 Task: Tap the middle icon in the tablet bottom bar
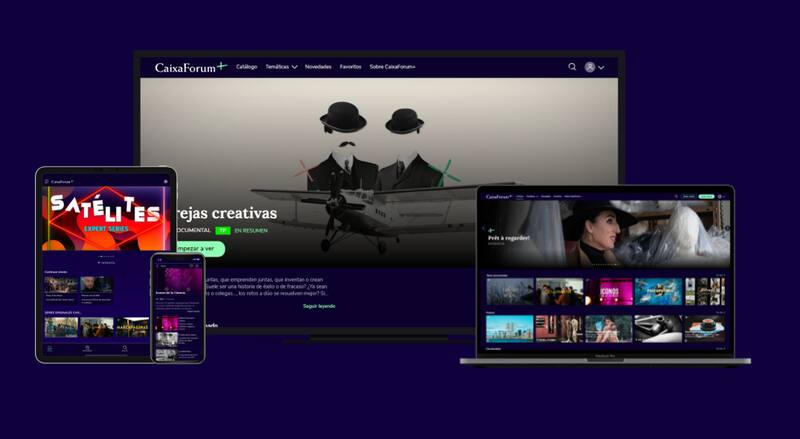pos(87,349)
